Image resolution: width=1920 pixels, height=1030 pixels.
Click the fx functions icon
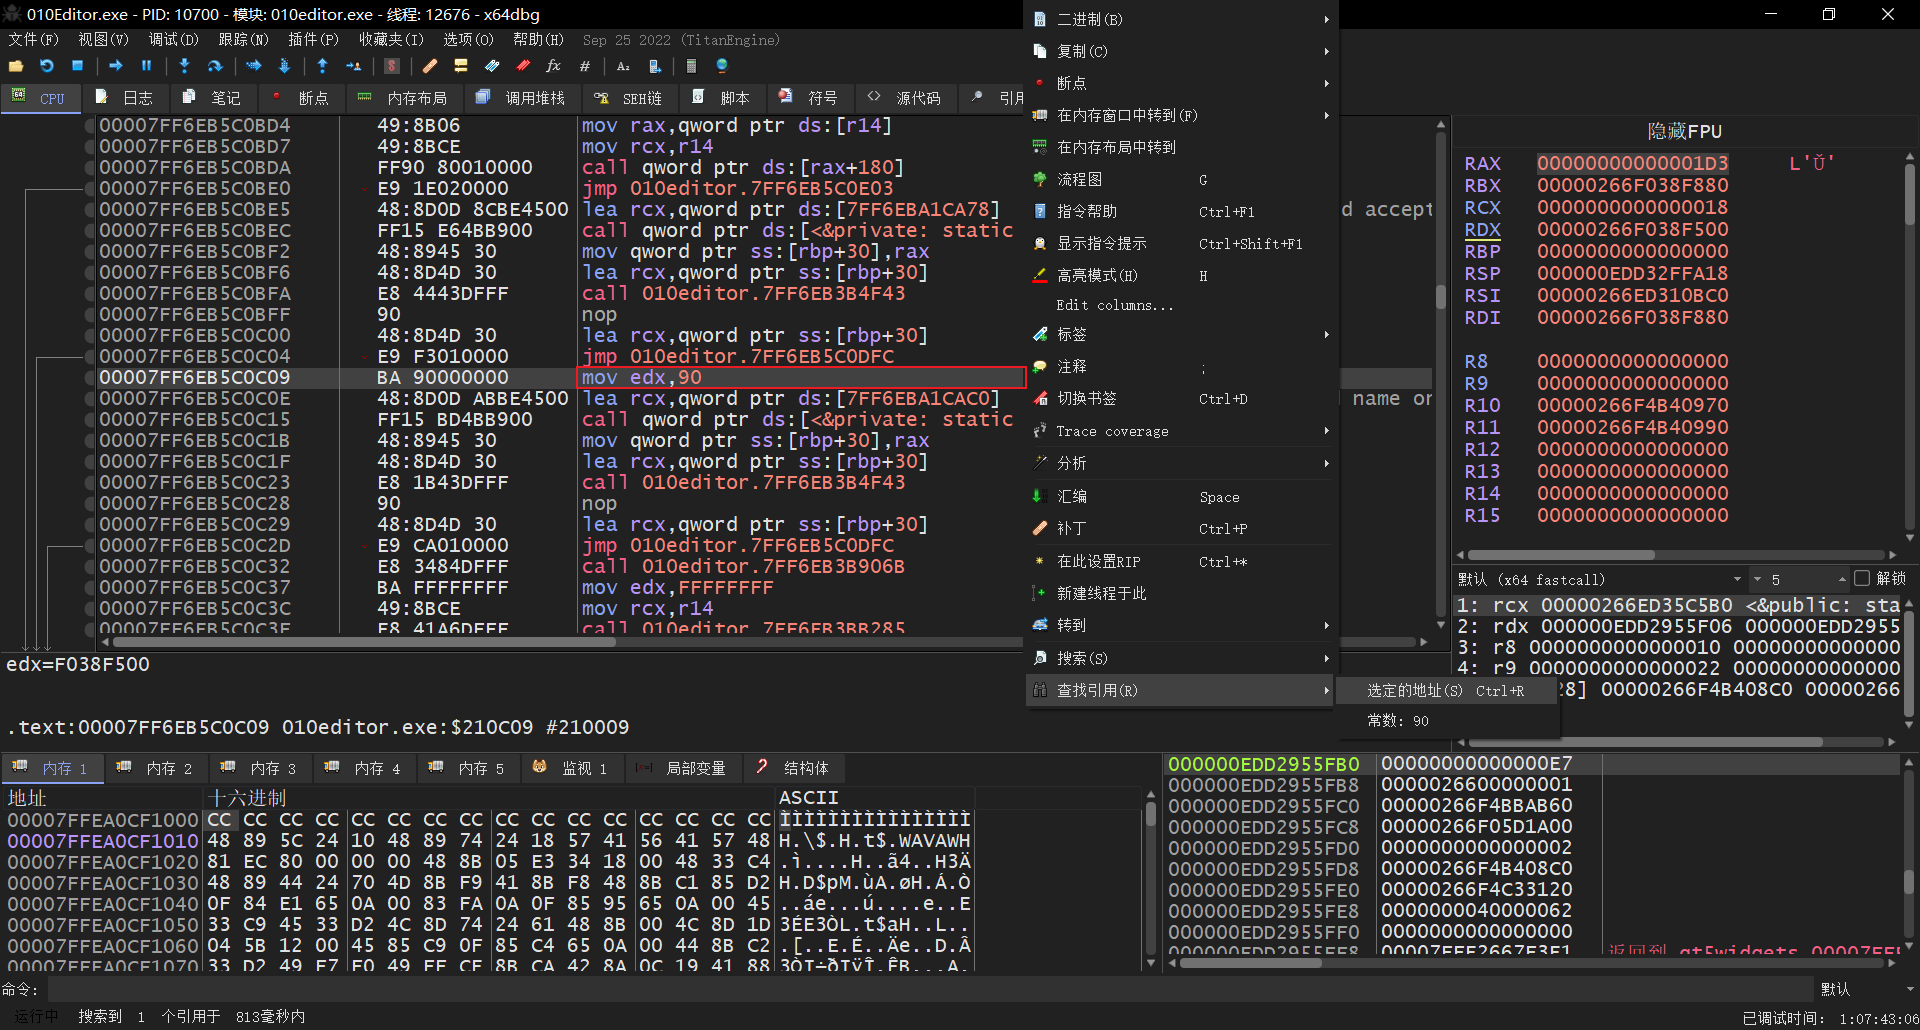pos(553,66)
